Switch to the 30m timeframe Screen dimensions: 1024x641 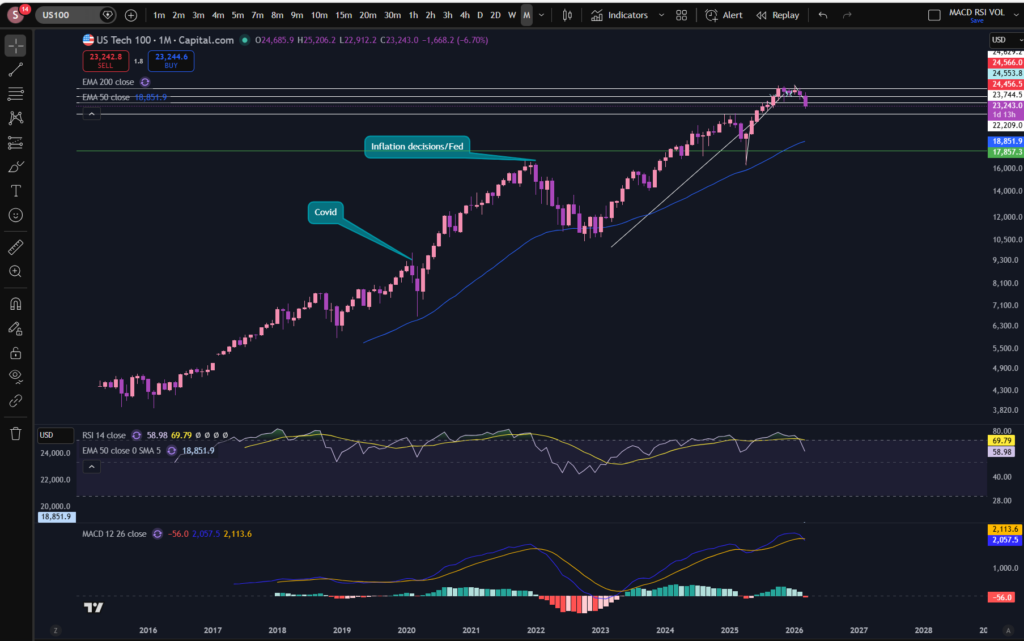click(x=392, y=15)
